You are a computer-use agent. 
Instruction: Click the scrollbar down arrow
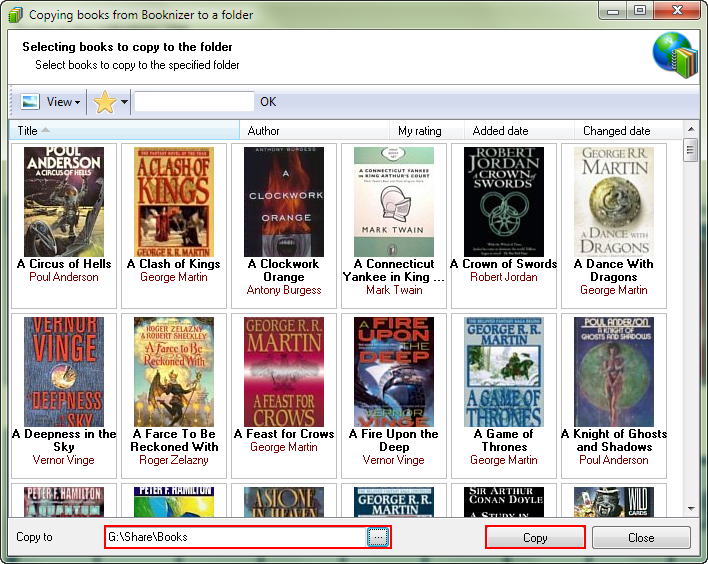(x=691, y=509)
